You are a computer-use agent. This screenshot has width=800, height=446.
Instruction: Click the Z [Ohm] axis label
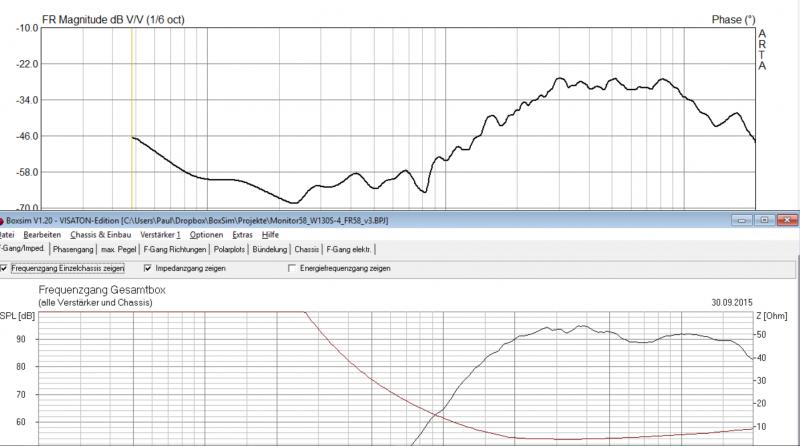tap(772, 316)
